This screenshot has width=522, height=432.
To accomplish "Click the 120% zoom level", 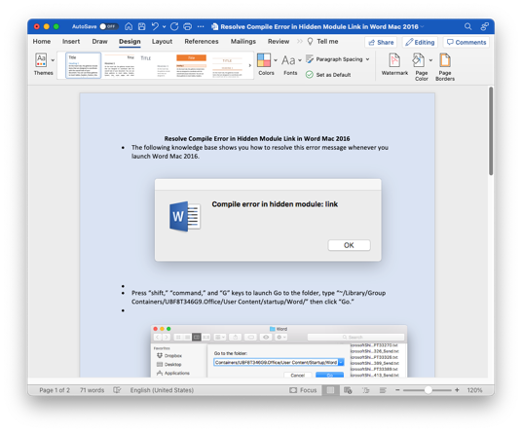I will pyautogui.click(x=474, y=390).
